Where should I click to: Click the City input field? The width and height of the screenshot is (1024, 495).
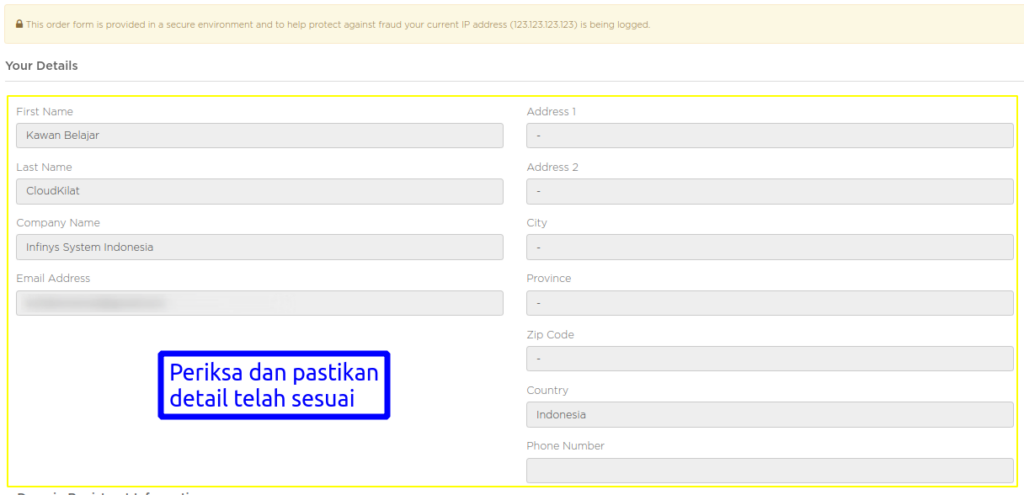tap(769, 247)
